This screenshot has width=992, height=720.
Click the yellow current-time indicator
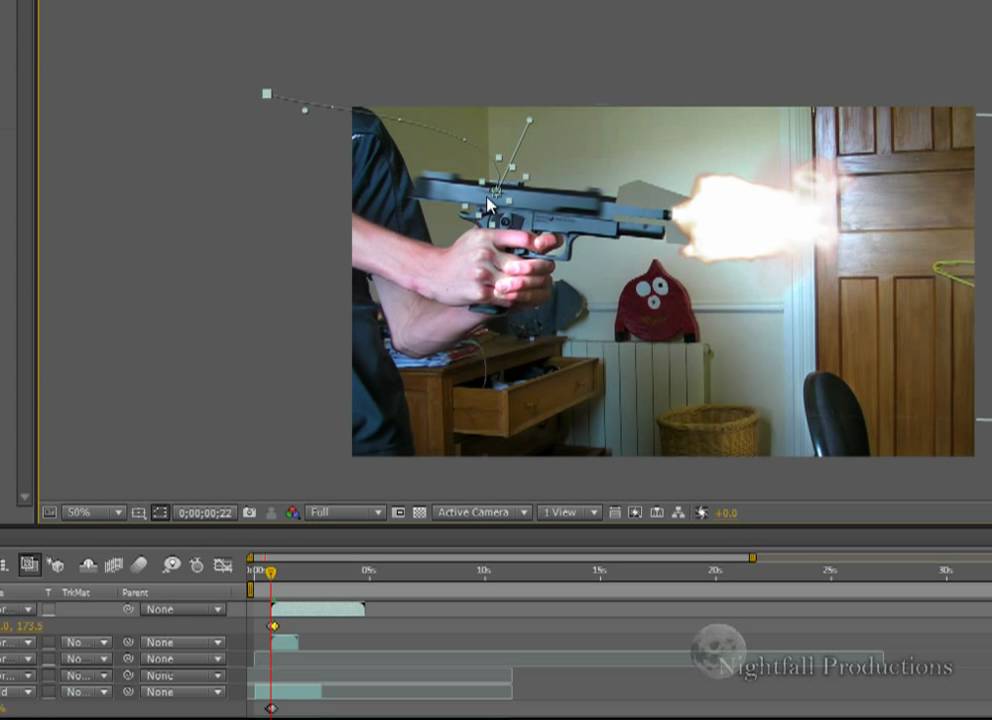pyautogui.click(x=271, y=573)
